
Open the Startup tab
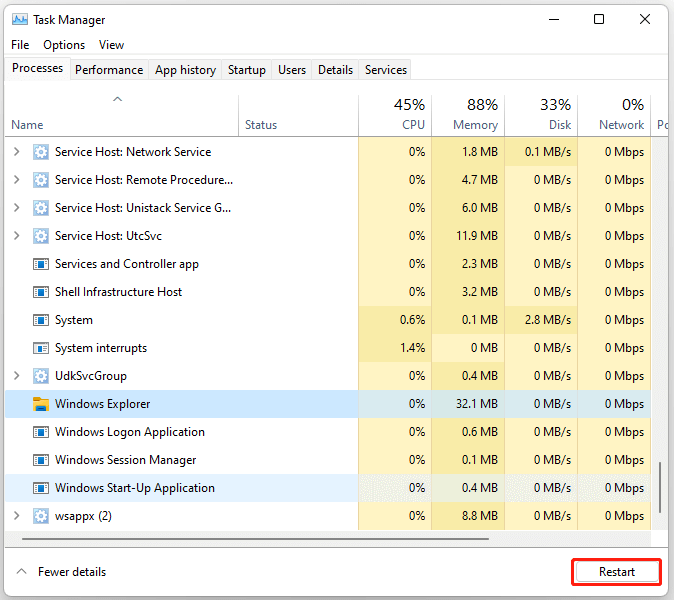(x=246, y=70)
